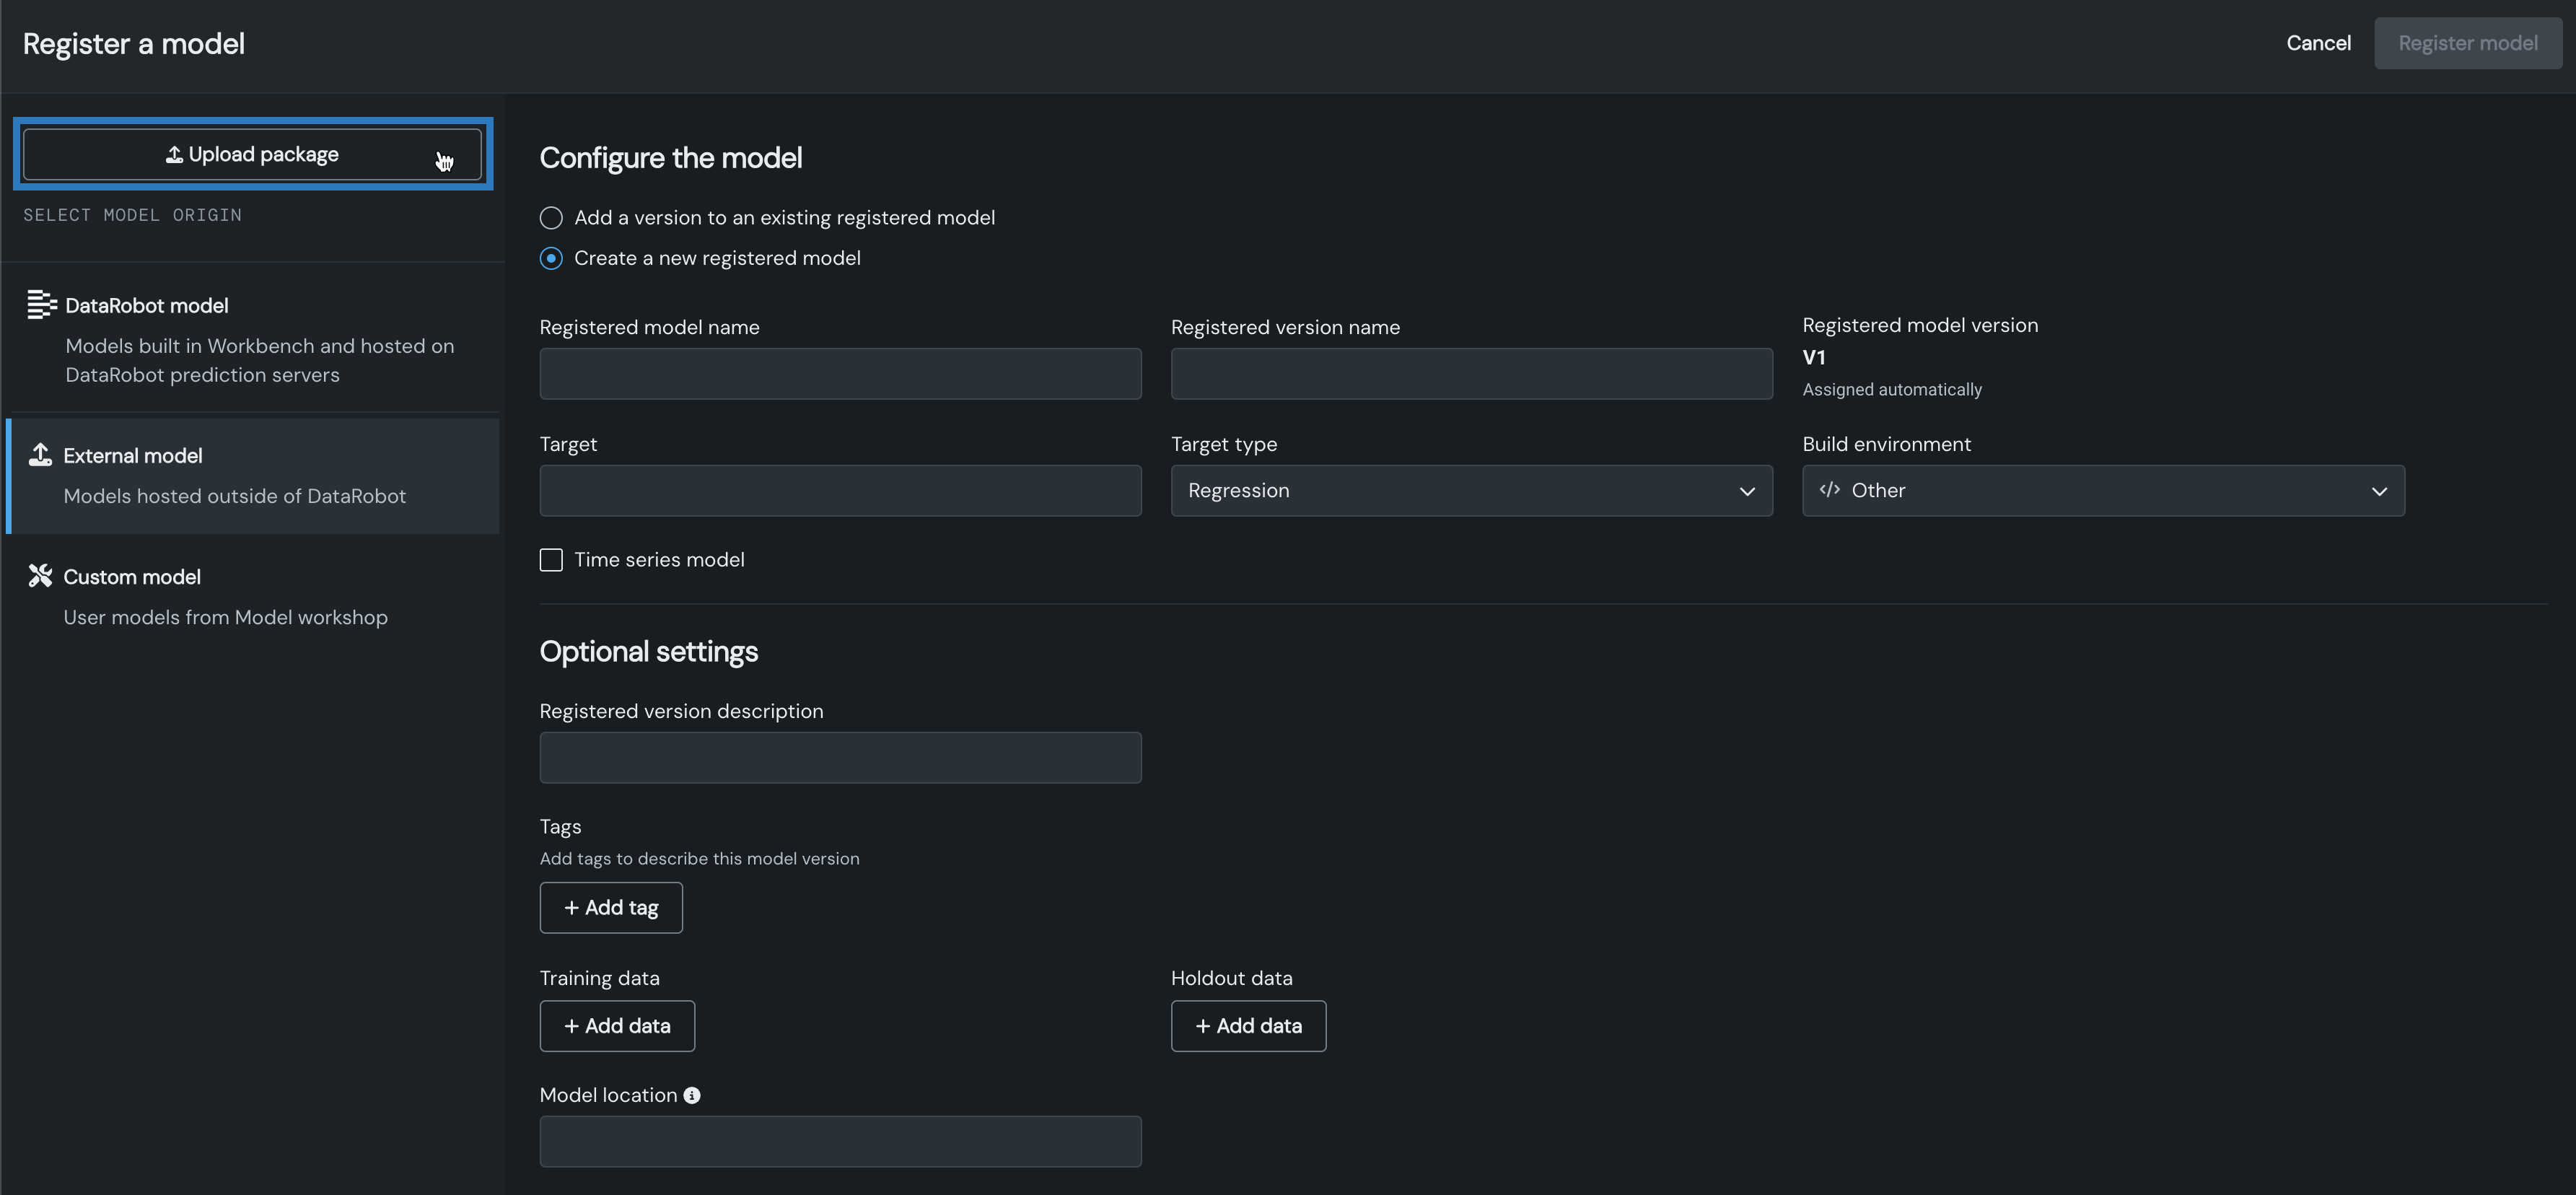Select the DataRobot model origin
The height and width of the screenshot is (1195, 2576).
[x=252, y=338]
